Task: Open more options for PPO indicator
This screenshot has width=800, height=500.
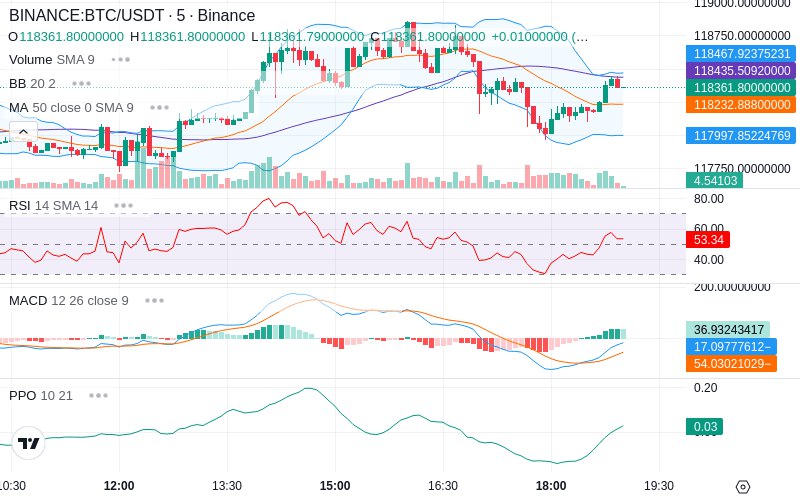Action: (98, 395)
